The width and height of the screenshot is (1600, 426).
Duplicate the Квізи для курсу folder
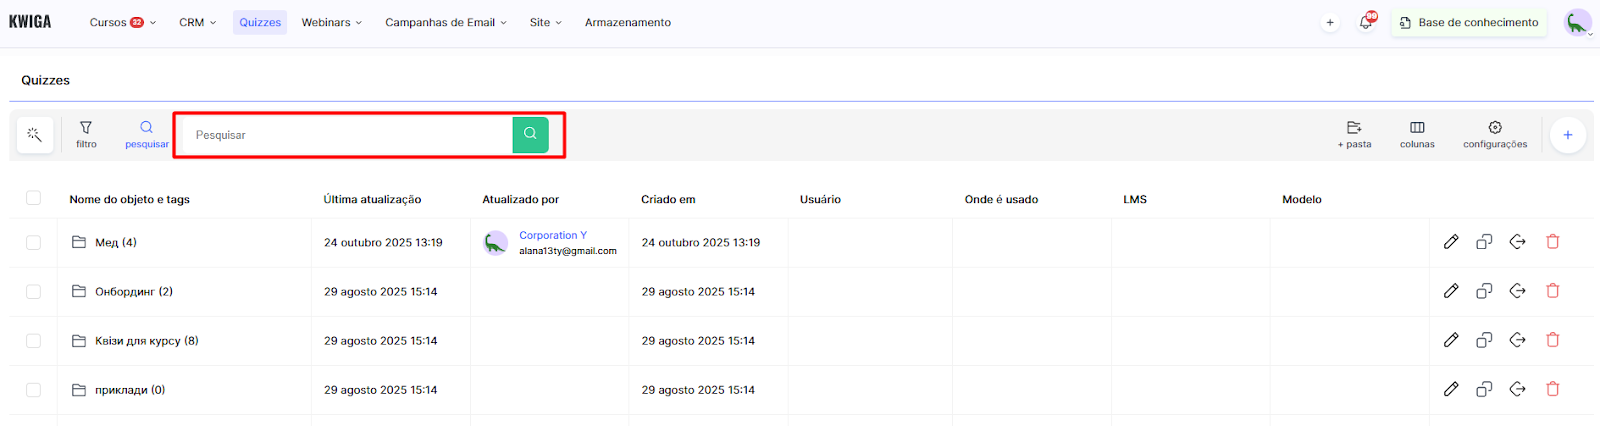[x=1484, y=340]
